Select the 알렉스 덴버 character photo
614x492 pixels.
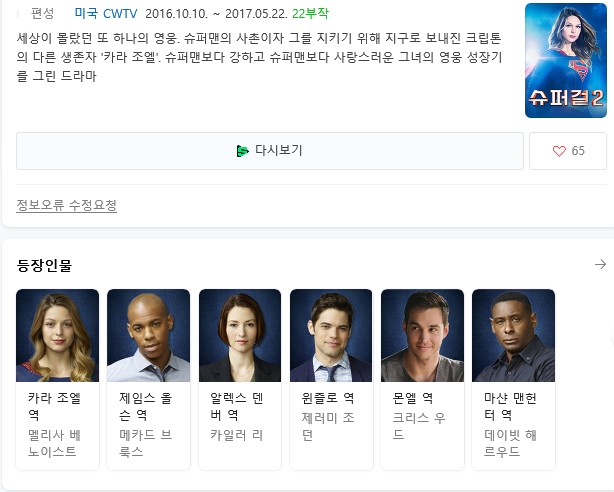click(240, 335)
